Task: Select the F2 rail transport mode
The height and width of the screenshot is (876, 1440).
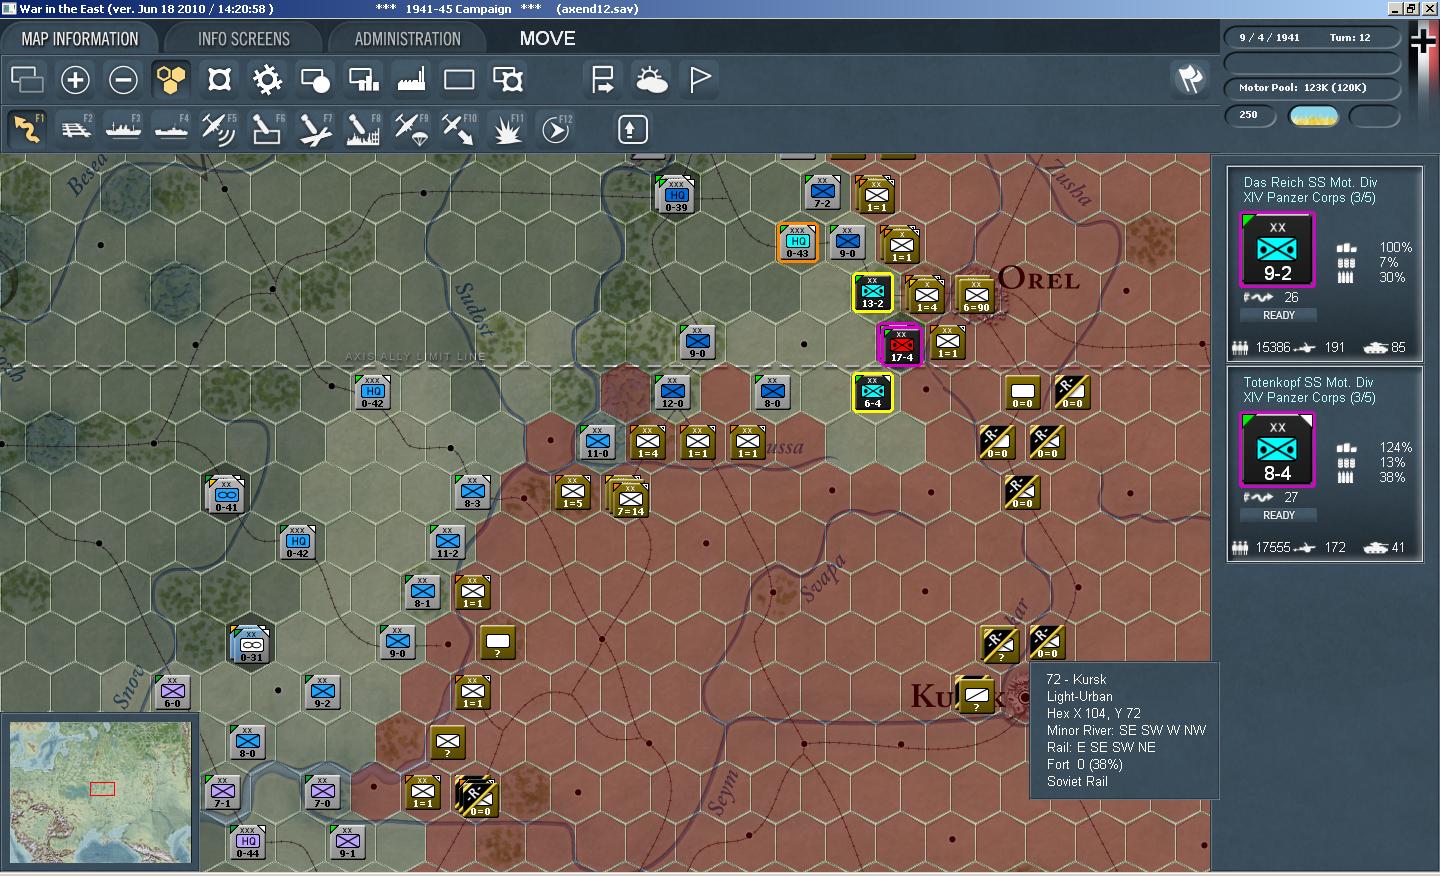Action: 75,128
